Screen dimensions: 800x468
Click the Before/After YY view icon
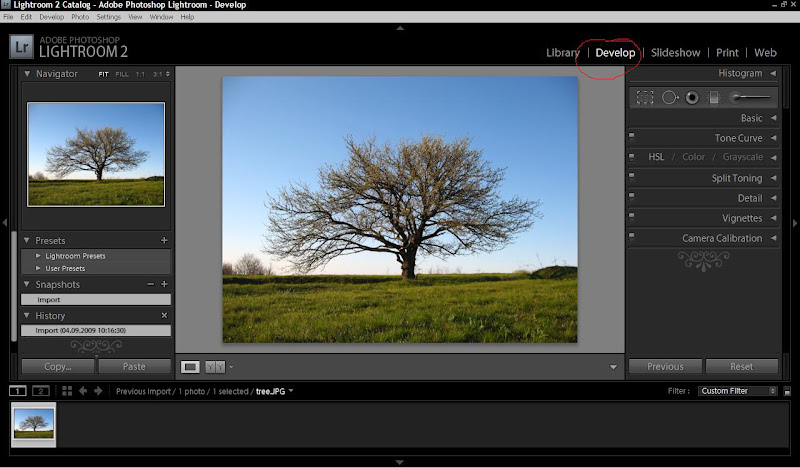point(215,367)
